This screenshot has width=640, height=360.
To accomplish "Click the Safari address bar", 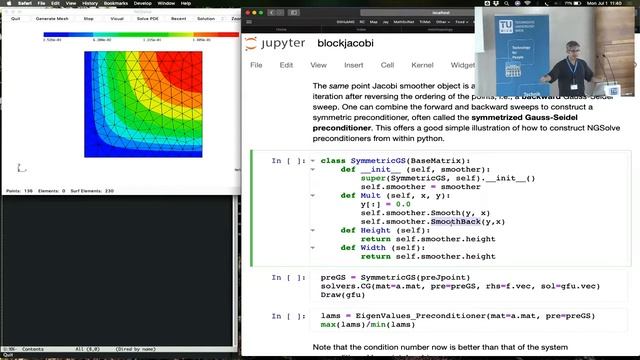I will tap(417, 13).
